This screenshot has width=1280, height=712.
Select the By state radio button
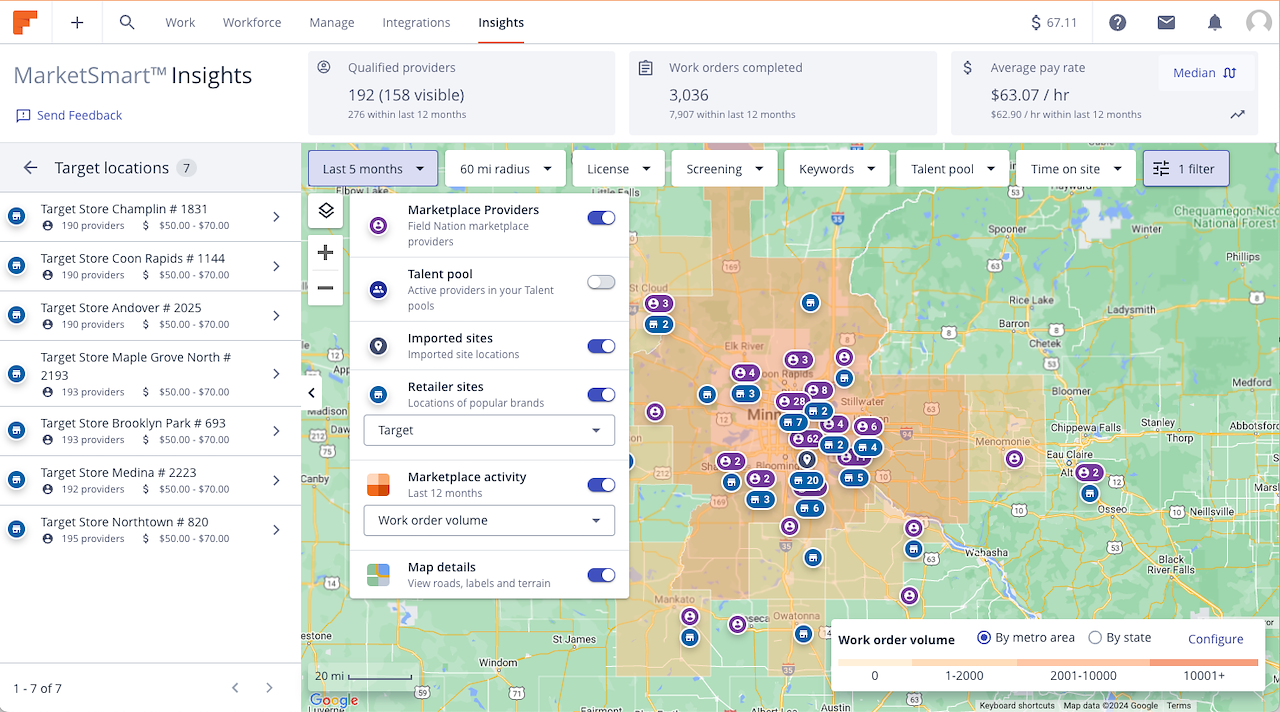[1095, 638]
